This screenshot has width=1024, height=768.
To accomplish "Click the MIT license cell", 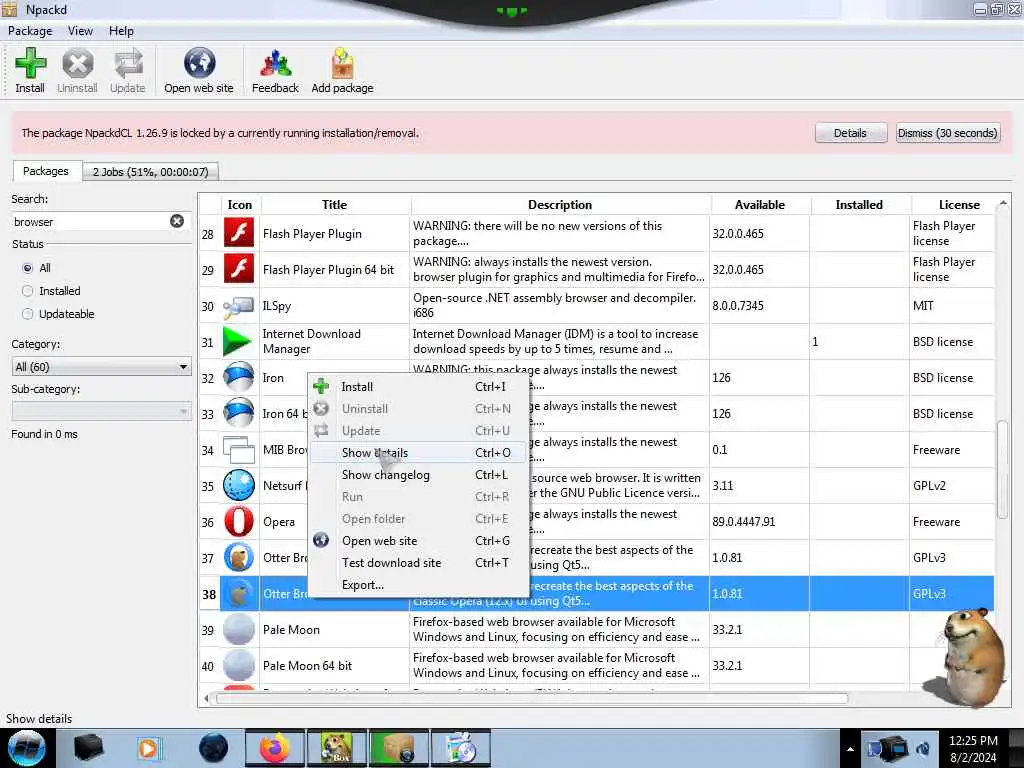I will pos(952,306).
